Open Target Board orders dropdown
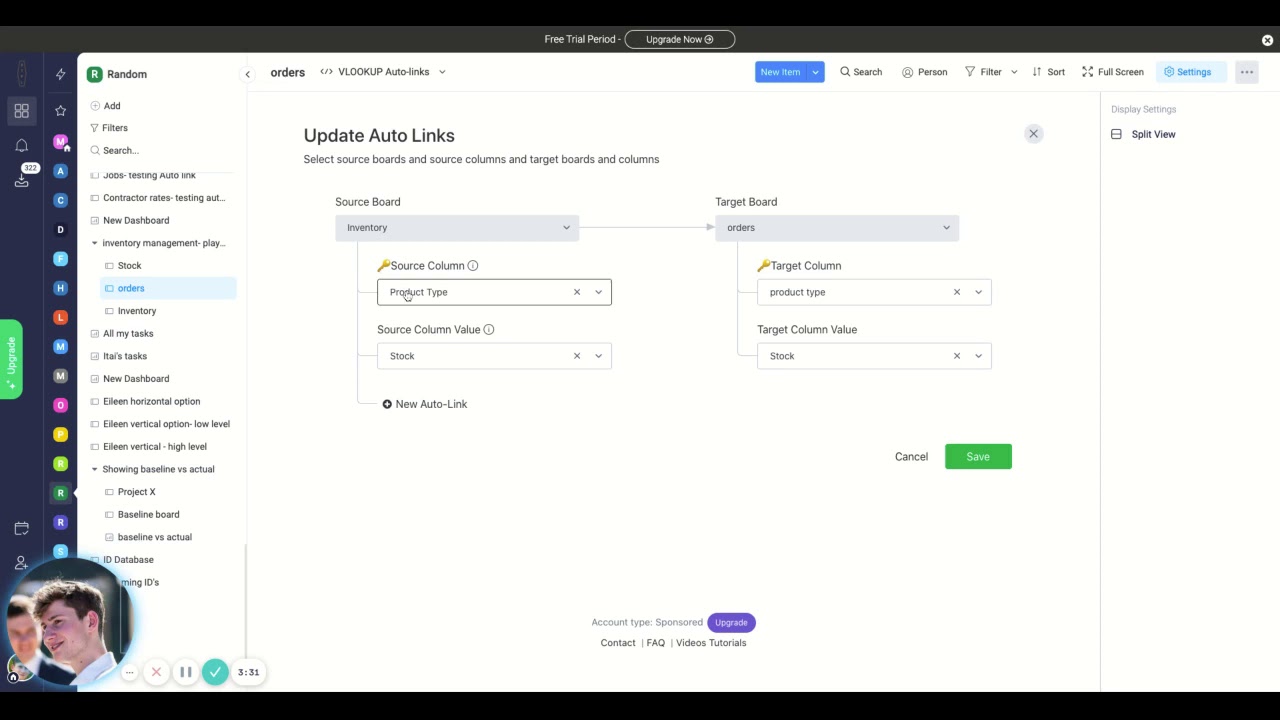Viewport: 1280px width, 720px height. (837, 228)
